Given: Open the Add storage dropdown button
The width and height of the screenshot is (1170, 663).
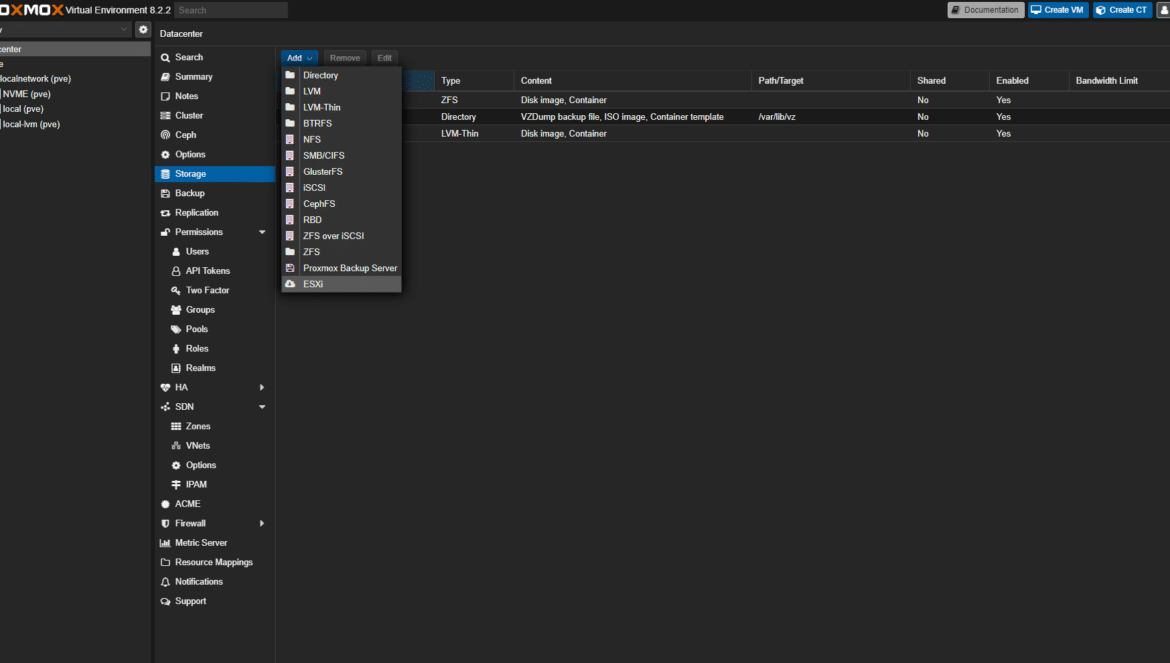Looking at the screenshot, I should click(299, 57).
